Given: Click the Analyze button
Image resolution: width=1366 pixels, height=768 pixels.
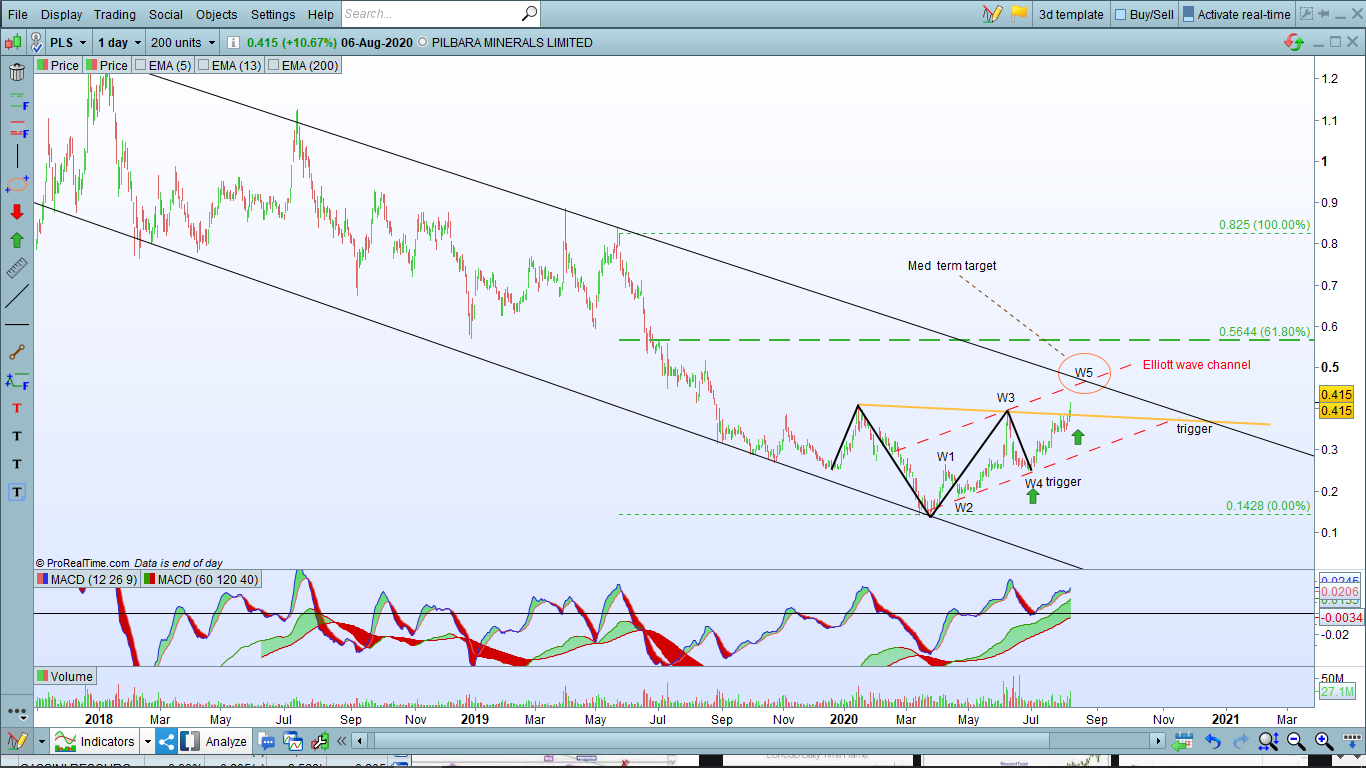Looking at the screenshot, I should 215,741.
